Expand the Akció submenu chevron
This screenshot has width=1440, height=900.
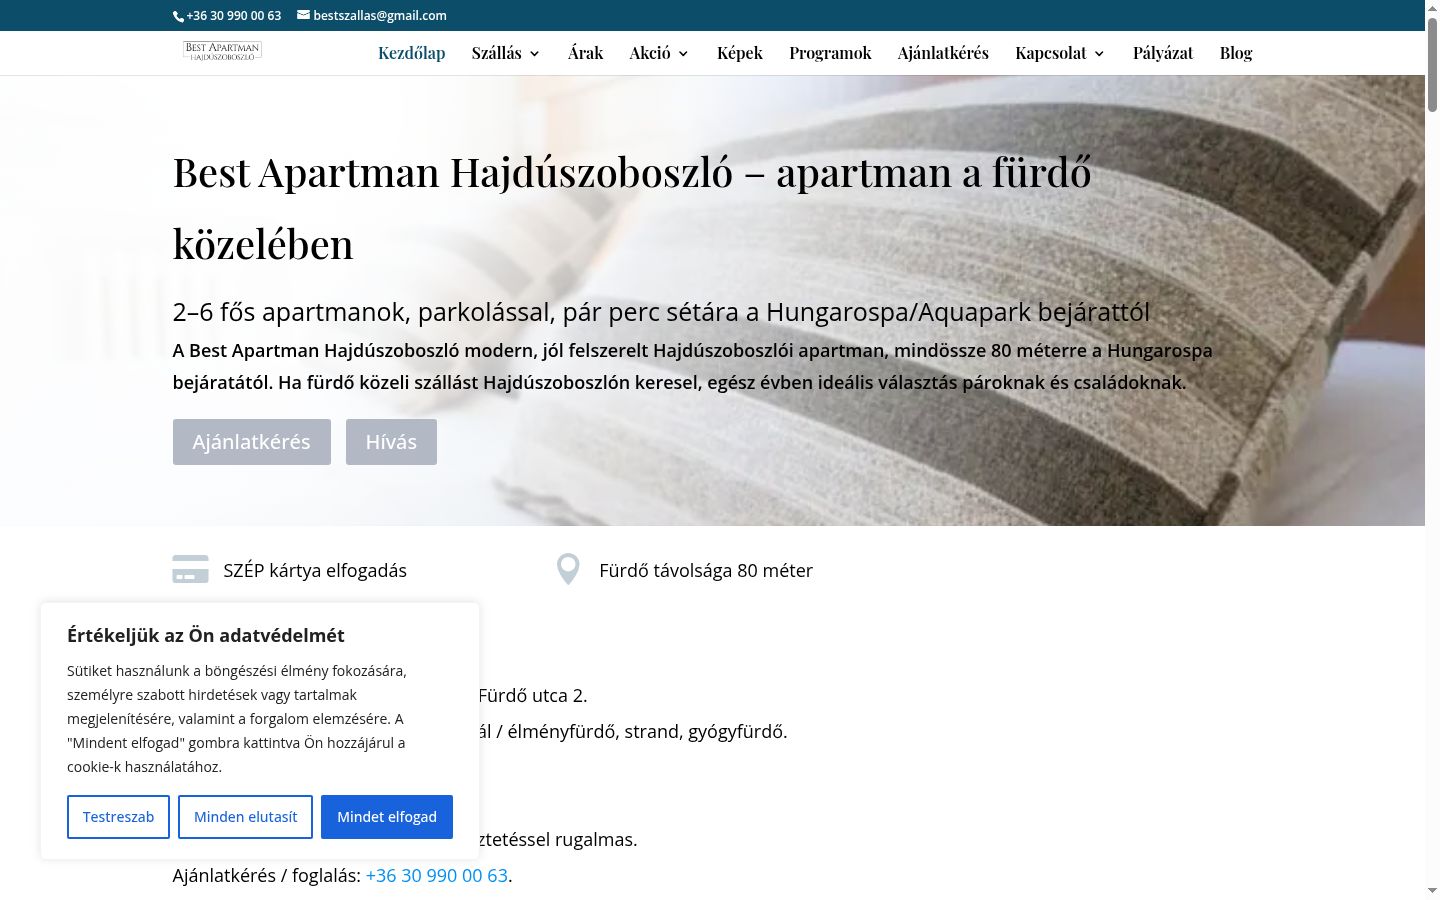[x=684, y=54]
